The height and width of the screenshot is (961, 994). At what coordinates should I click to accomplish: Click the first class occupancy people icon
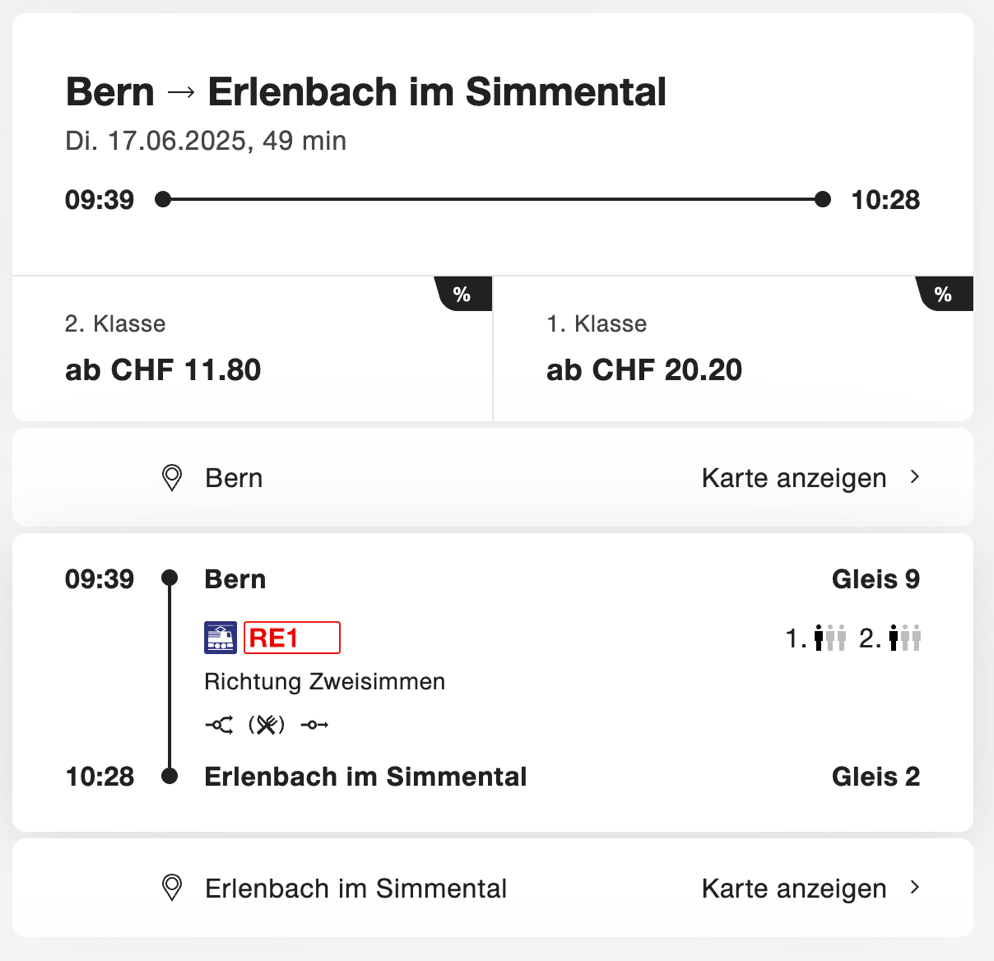tap(830, 638)
